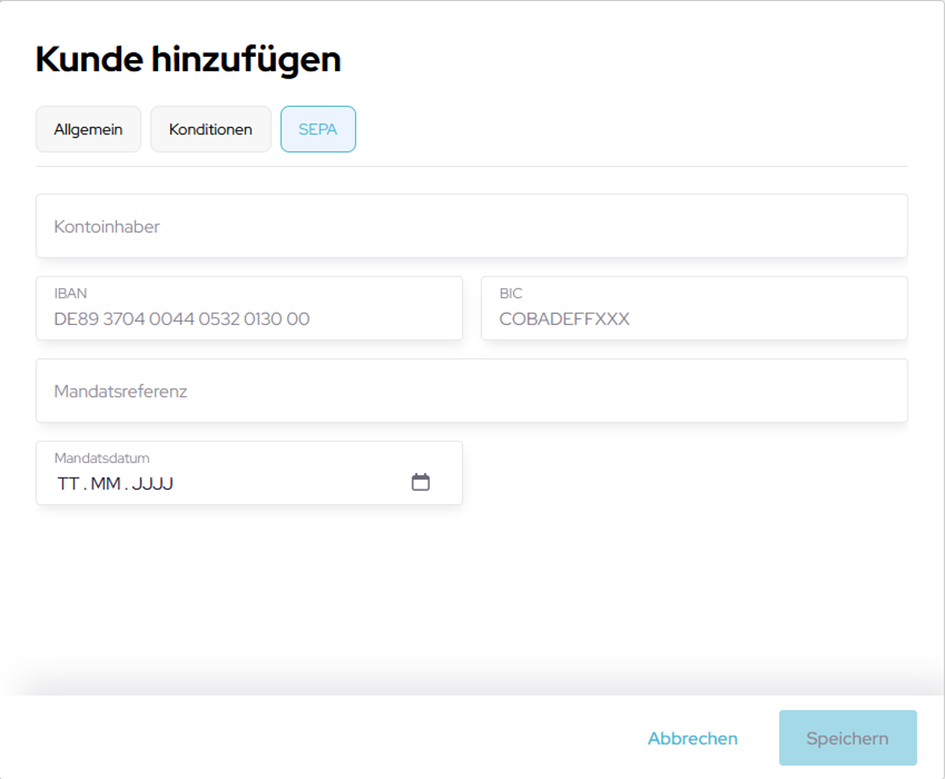The height and width of the screenshot is (779, 945).
Task: Hit the Speichern button
Action: (847, 739)
